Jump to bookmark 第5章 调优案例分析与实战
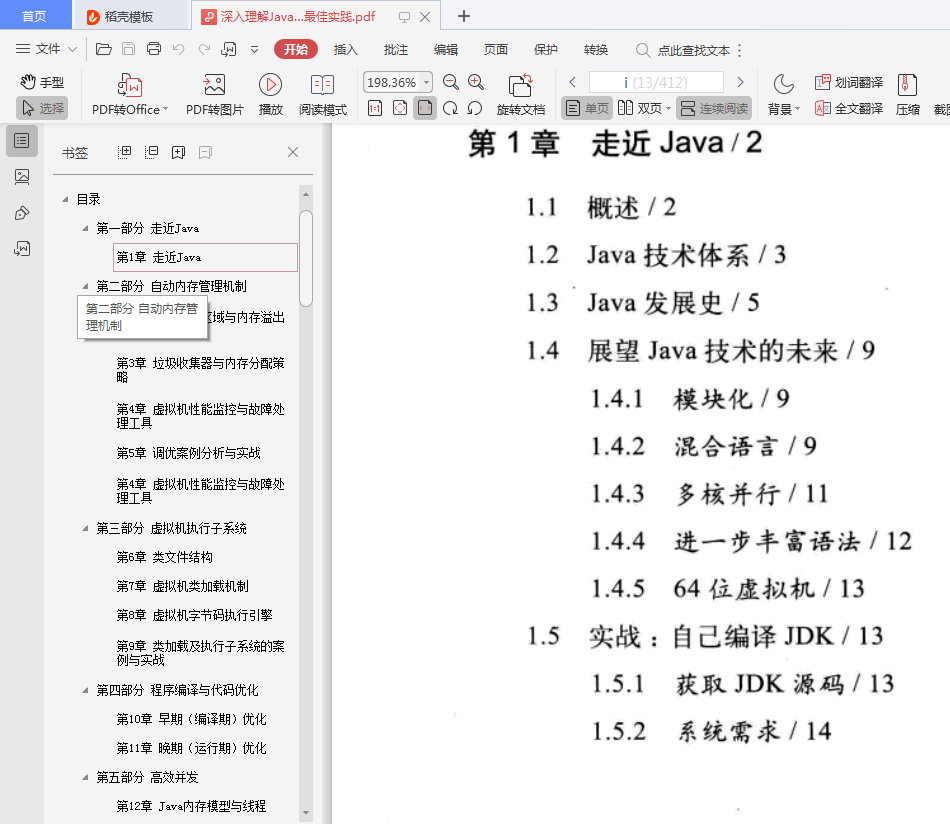The image size is (950, 824). [188, 453]
